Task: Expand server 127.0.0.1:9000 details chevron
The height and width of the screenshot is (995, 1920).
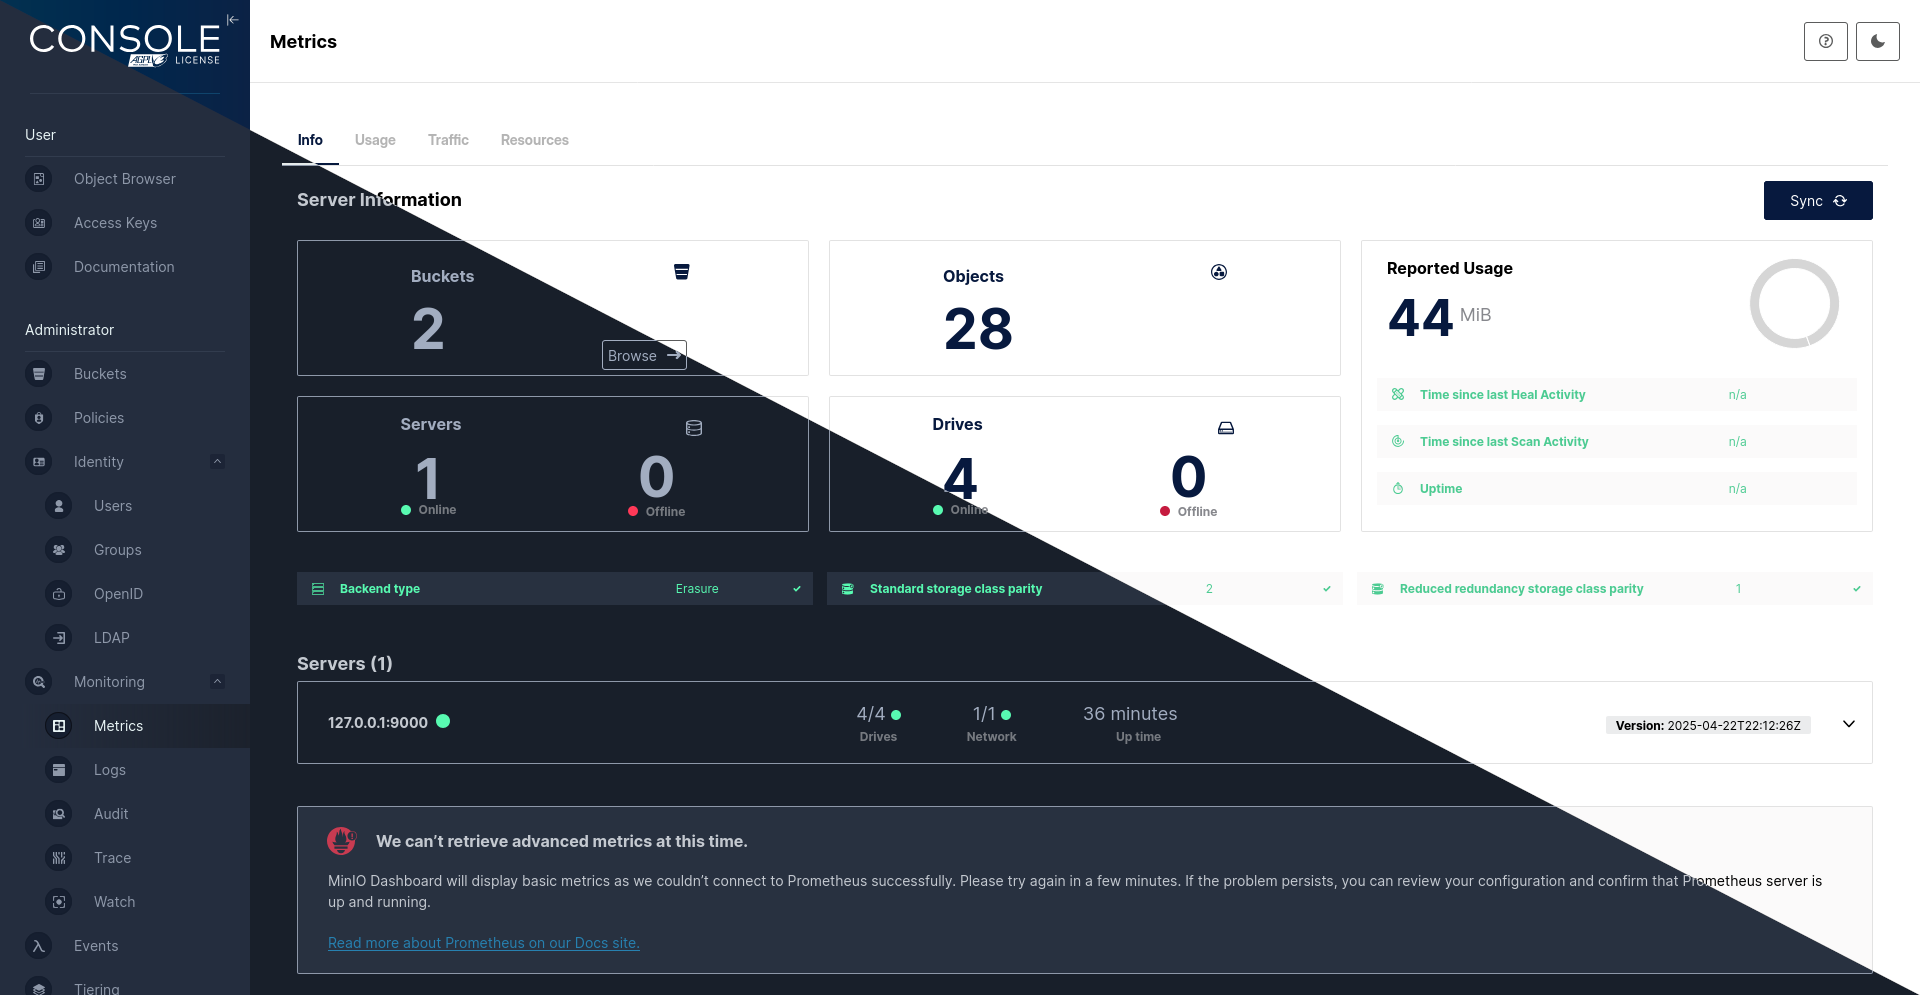Action: (1849, 724)
